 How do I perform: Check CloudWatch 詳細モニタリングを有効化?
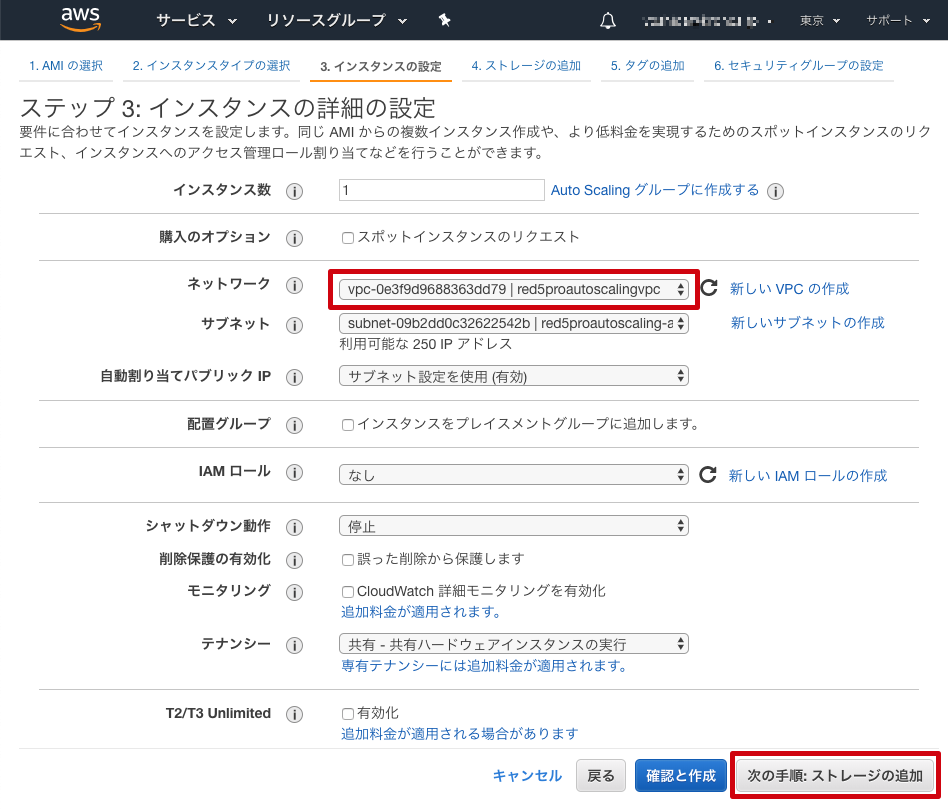tap(348, 592)
